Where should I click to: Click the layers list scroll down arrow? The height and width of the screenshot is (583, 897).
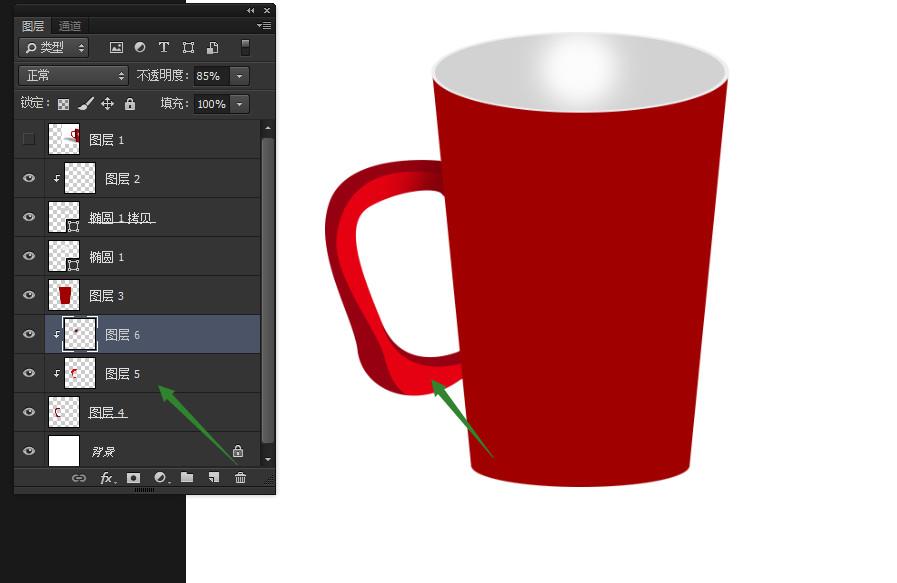[268, 459]
